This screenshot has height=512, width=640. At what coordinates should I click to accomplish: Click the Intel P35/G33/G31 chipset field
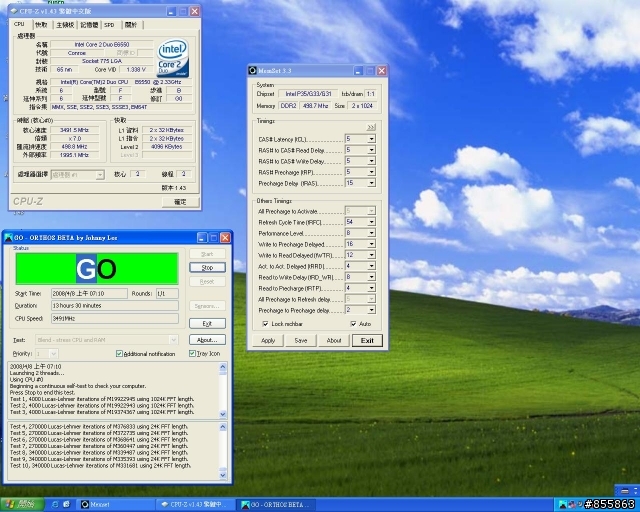[x=308, y=94]
